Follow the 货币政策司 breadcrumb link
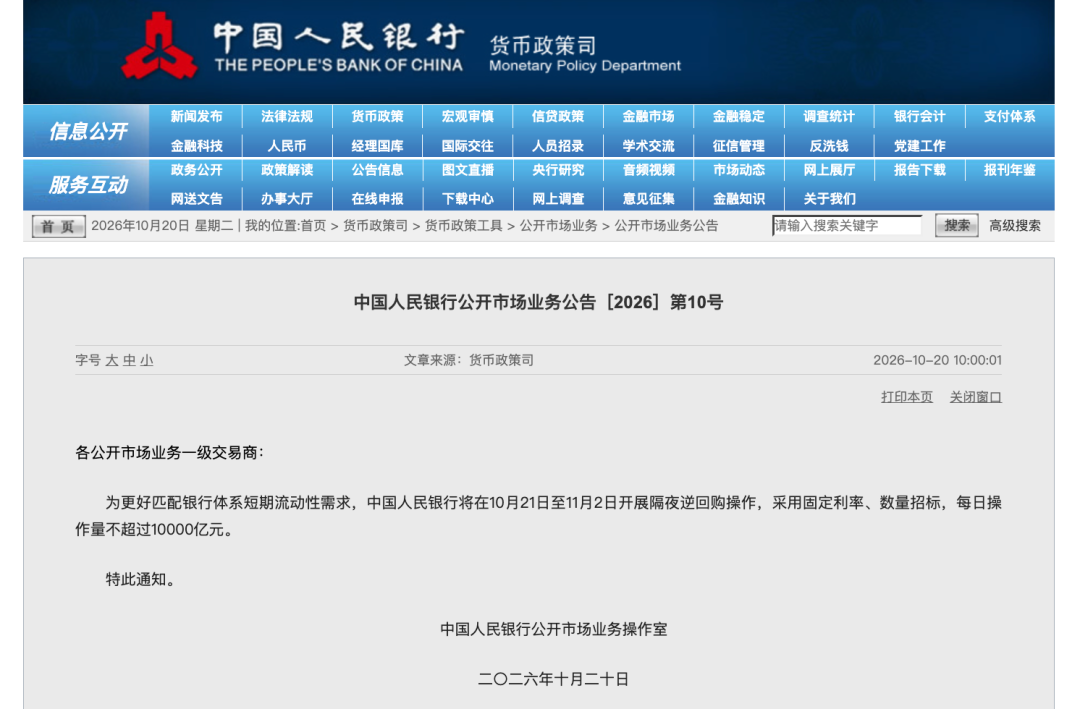 coord(375,226)
